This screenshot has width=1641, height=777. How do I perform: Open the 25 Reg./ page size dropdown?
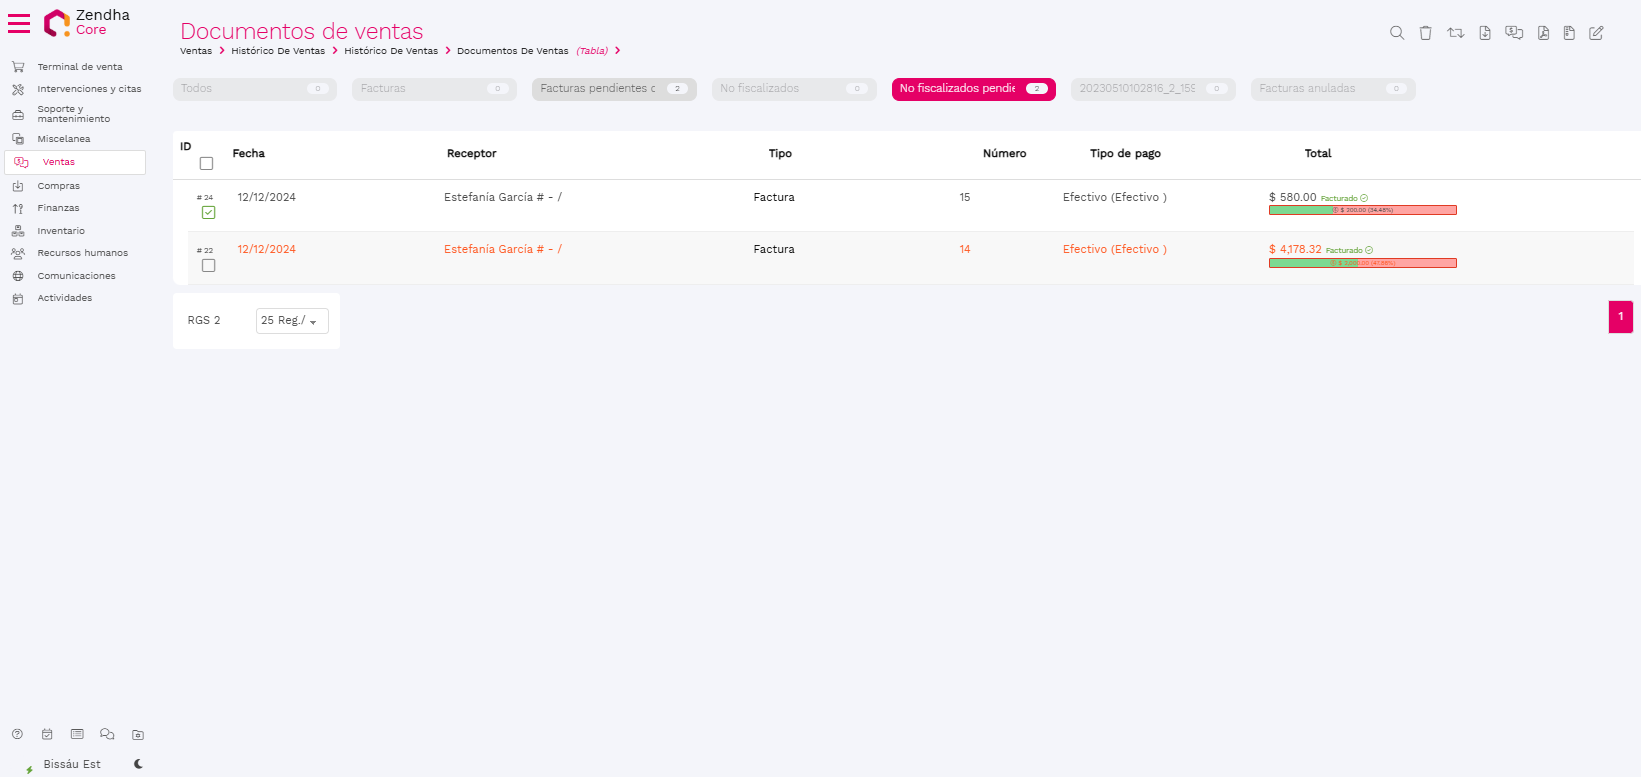tap(291, 320)
